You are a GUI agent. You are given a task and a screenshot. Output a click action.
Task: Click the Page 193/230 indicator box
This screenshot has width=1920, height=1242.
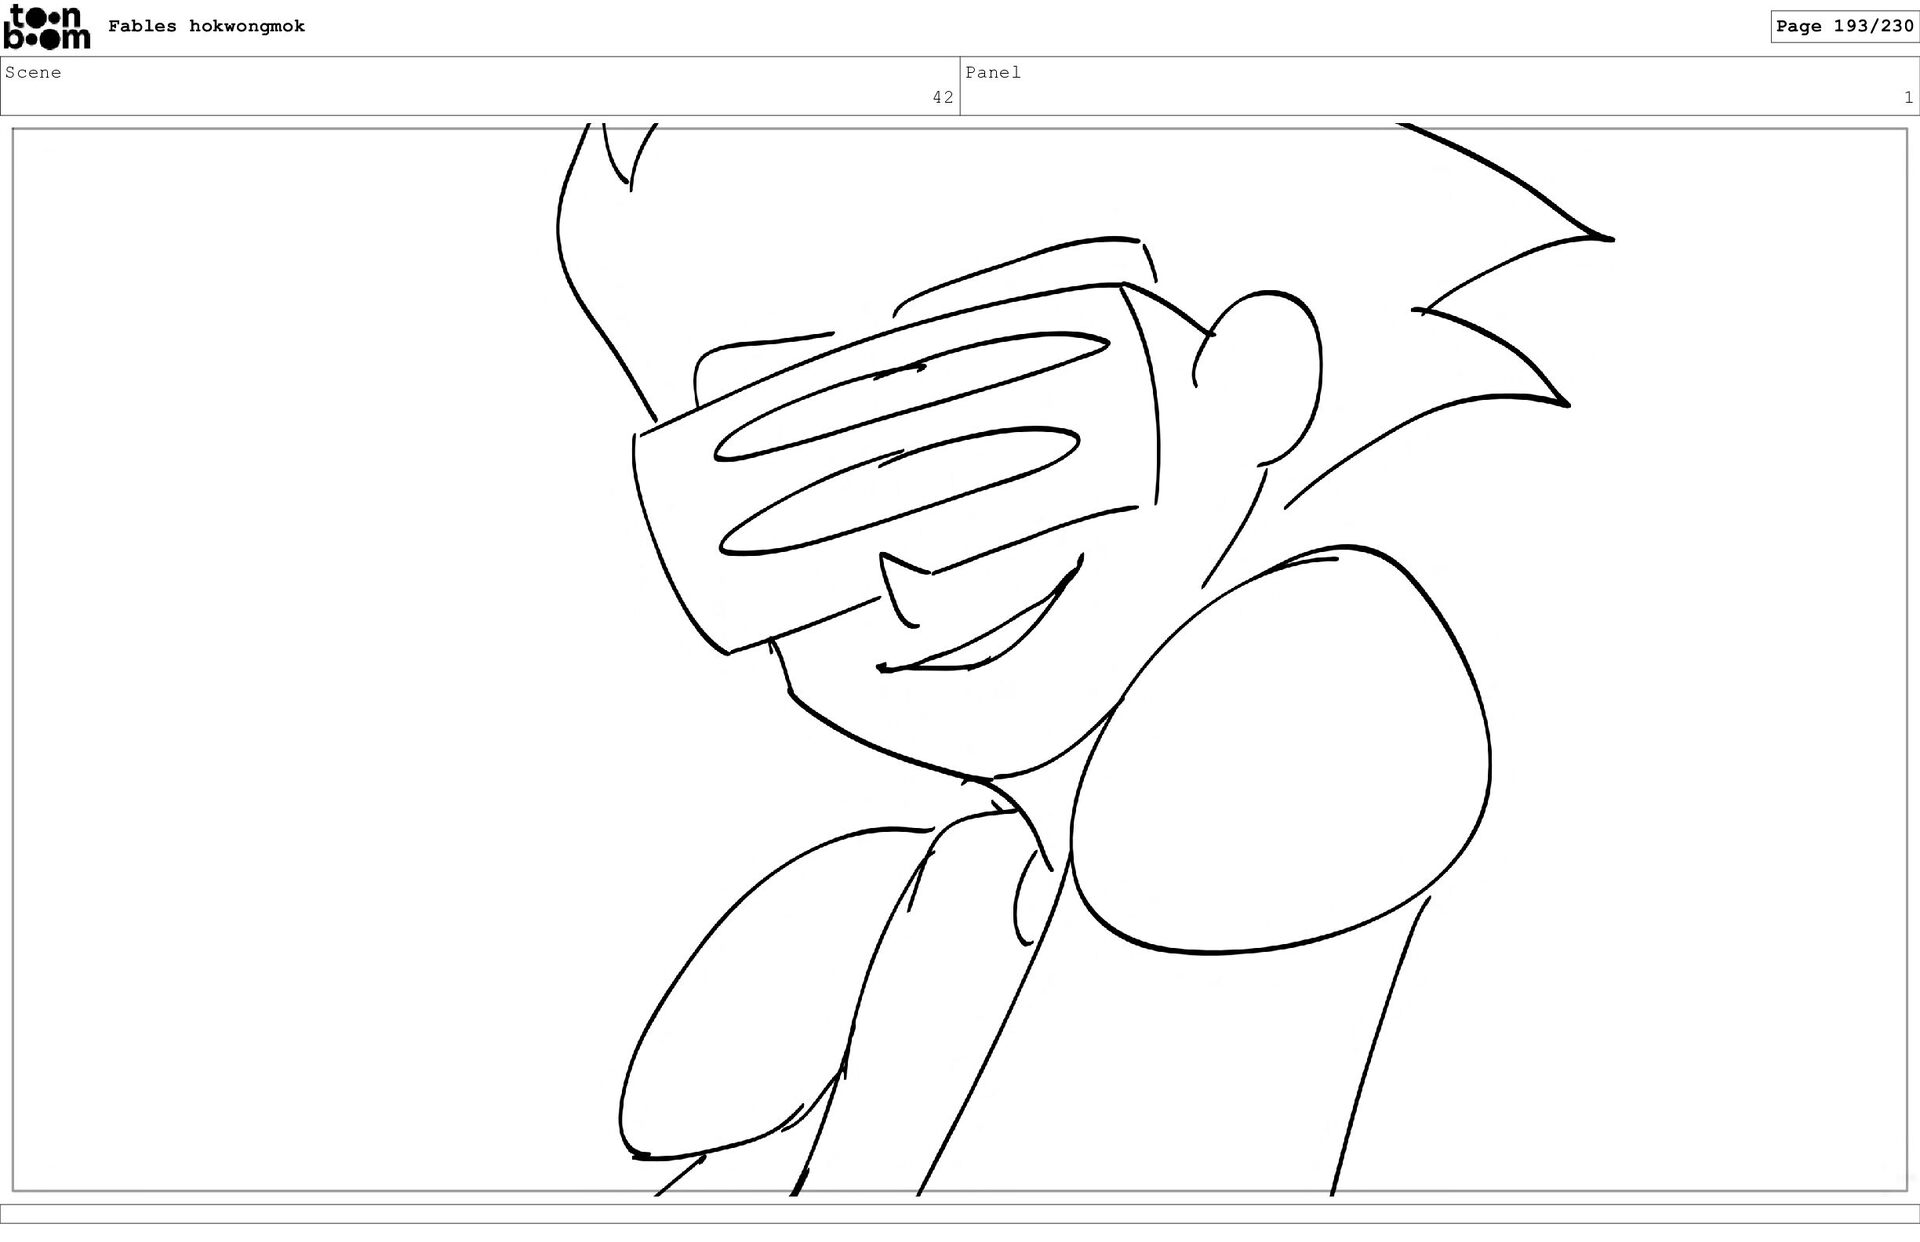(x=1844, y=26)
